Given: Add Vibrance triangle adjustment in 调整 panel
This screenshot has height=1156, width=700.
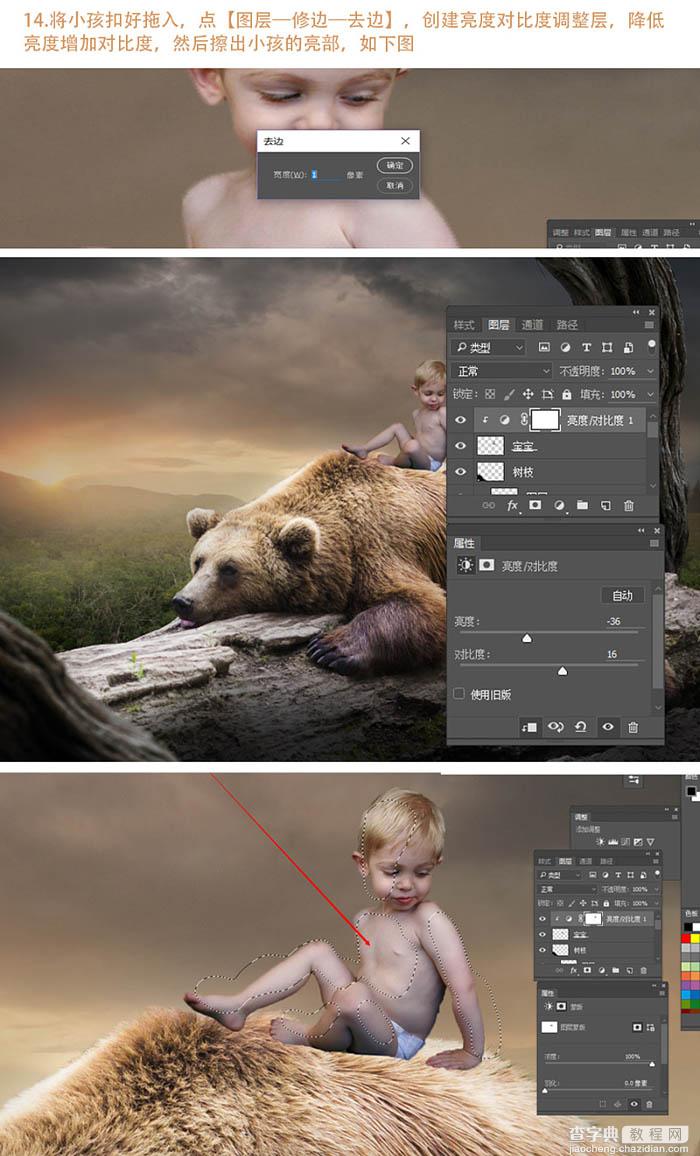Looking at the screenshot, I should tap(650, 842).
